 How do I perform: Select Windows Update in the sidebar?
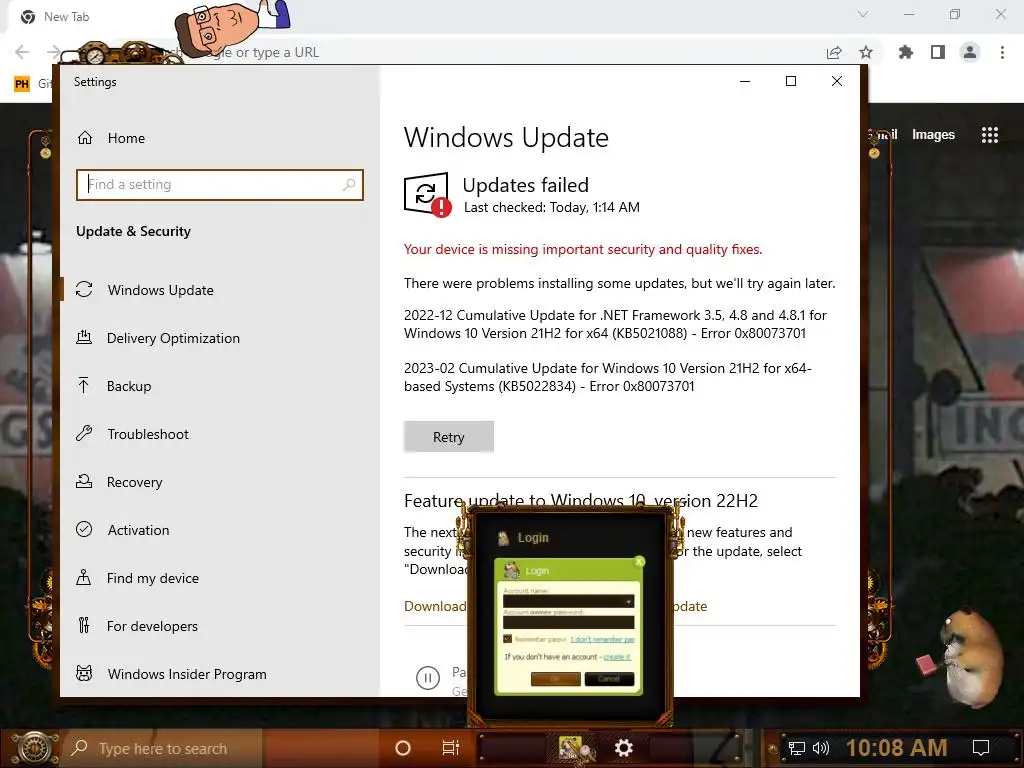point(161,290)
